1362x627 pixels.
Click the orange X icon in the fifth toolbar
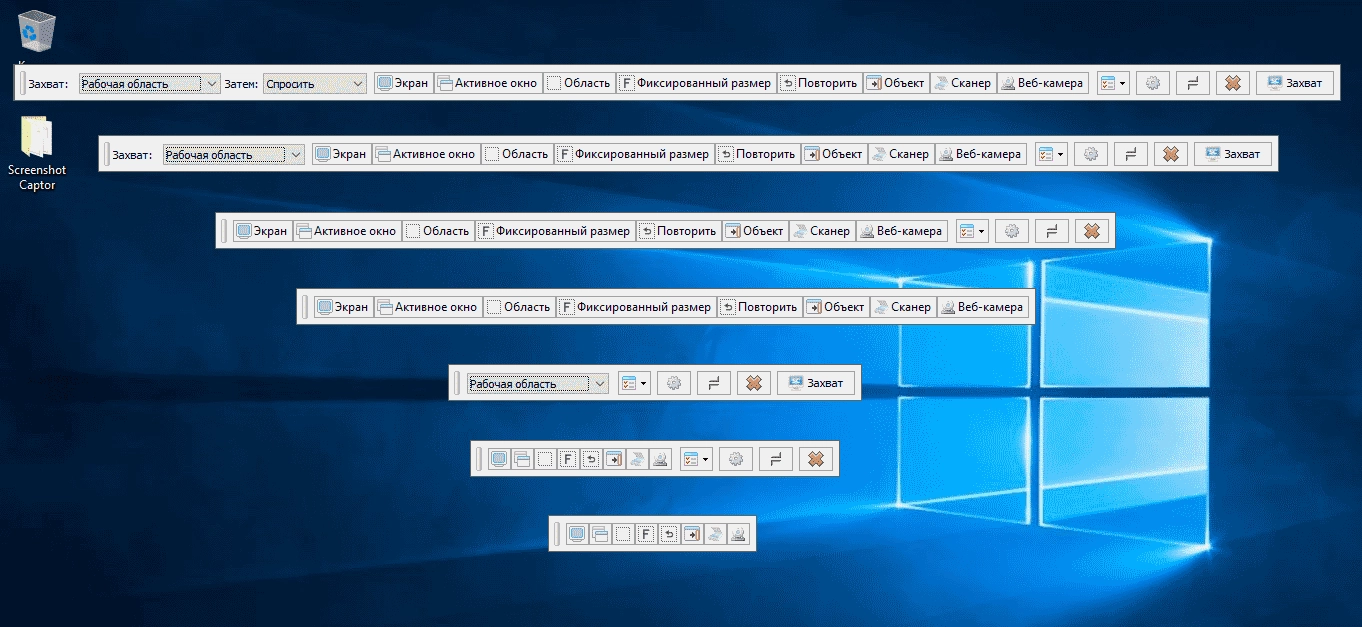(754, 383)
